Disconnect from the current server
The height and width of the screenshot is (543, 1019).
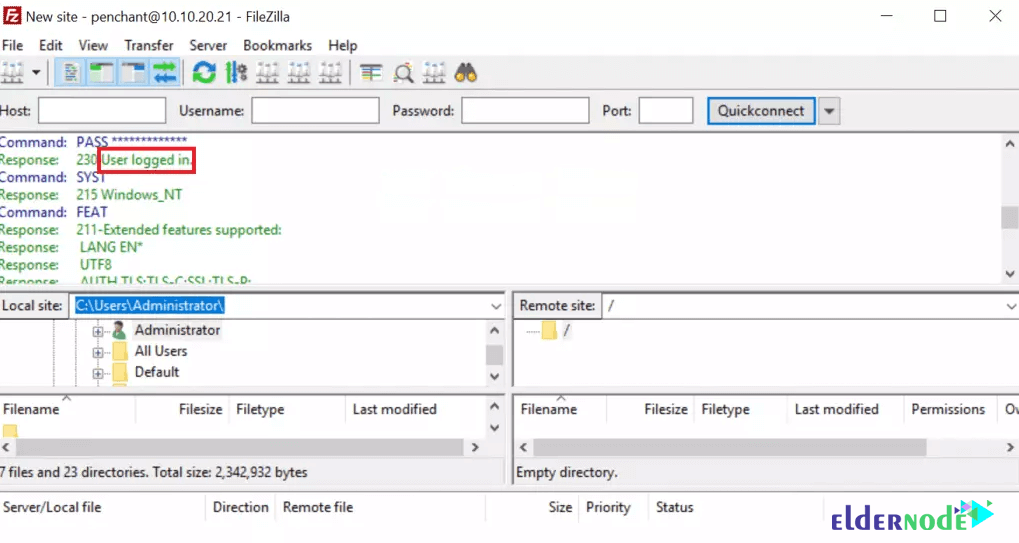[x=299, y=73]
